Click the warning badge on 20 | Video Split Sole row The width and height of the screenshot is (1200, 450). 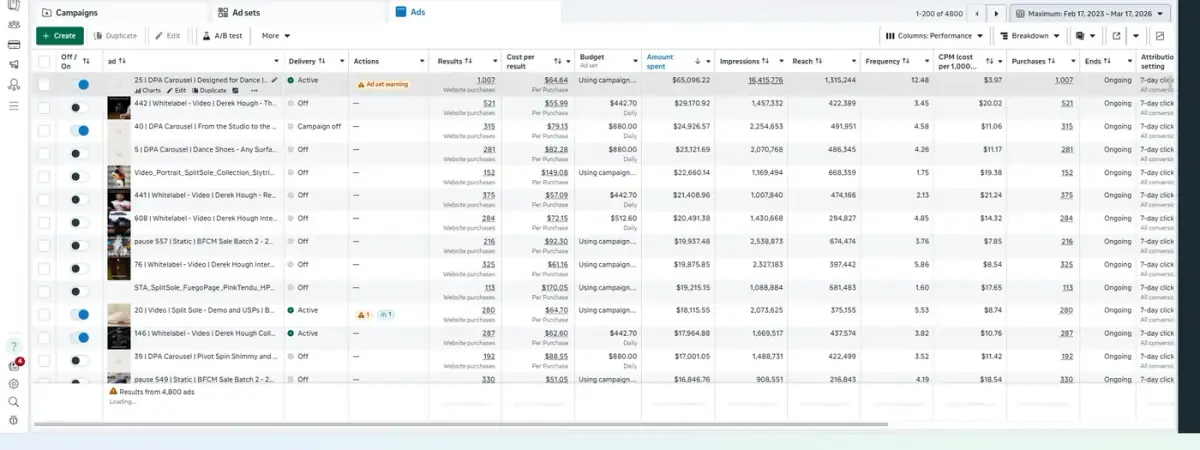(363, 314)
